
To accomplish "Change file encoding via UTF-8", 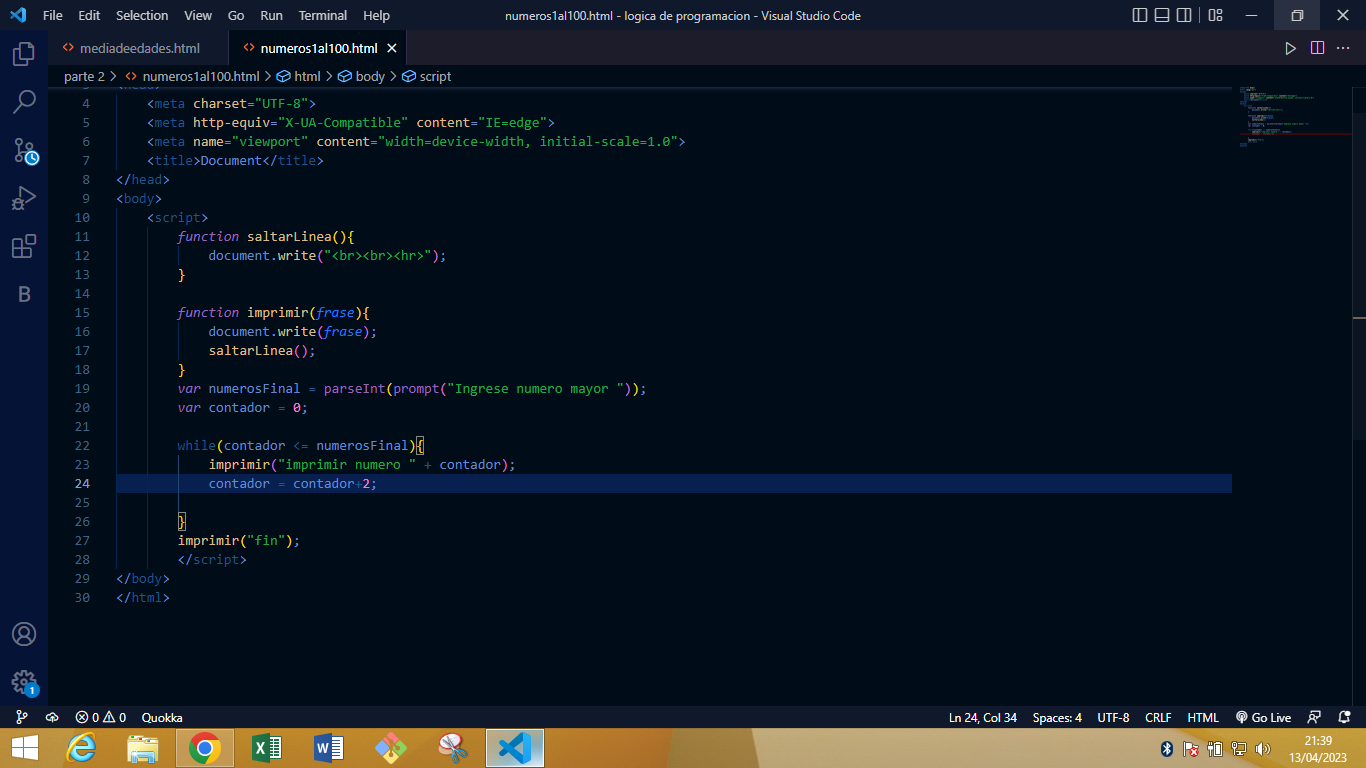I will [x=1113, y=717].
